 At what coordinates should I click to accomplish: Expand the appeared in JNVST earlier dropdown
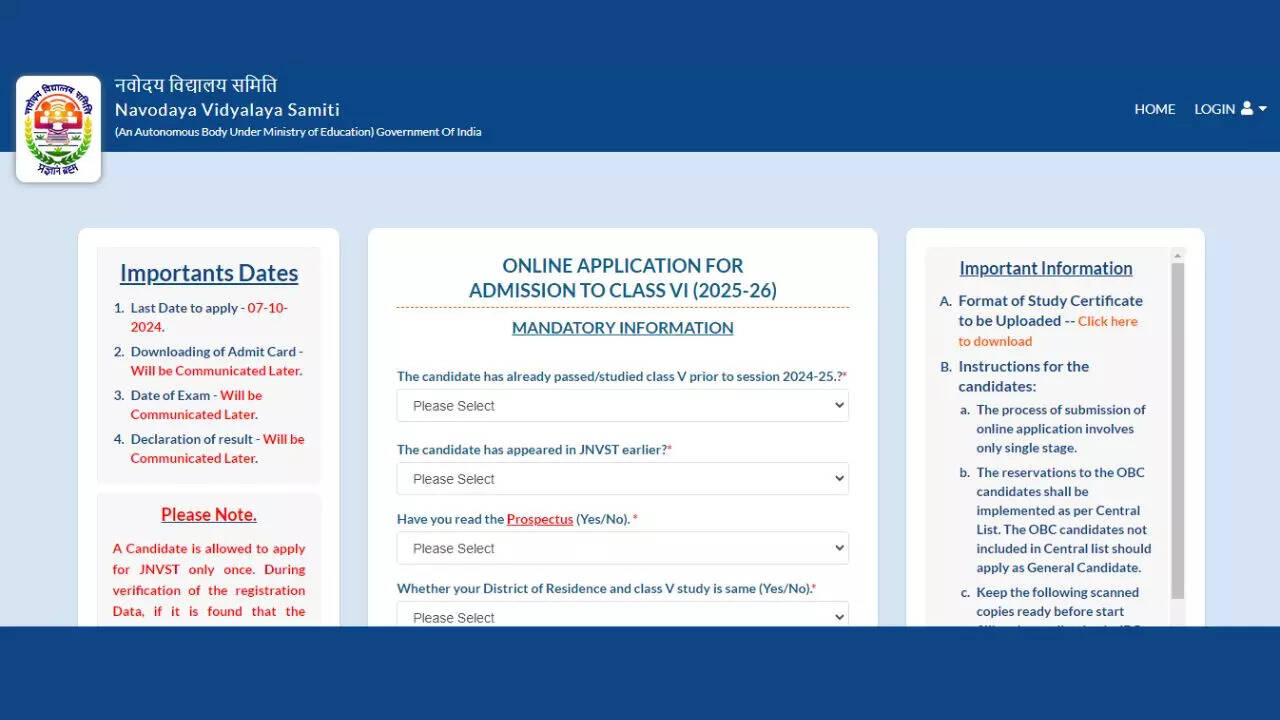pyautogui.click(x=622, y=479)
